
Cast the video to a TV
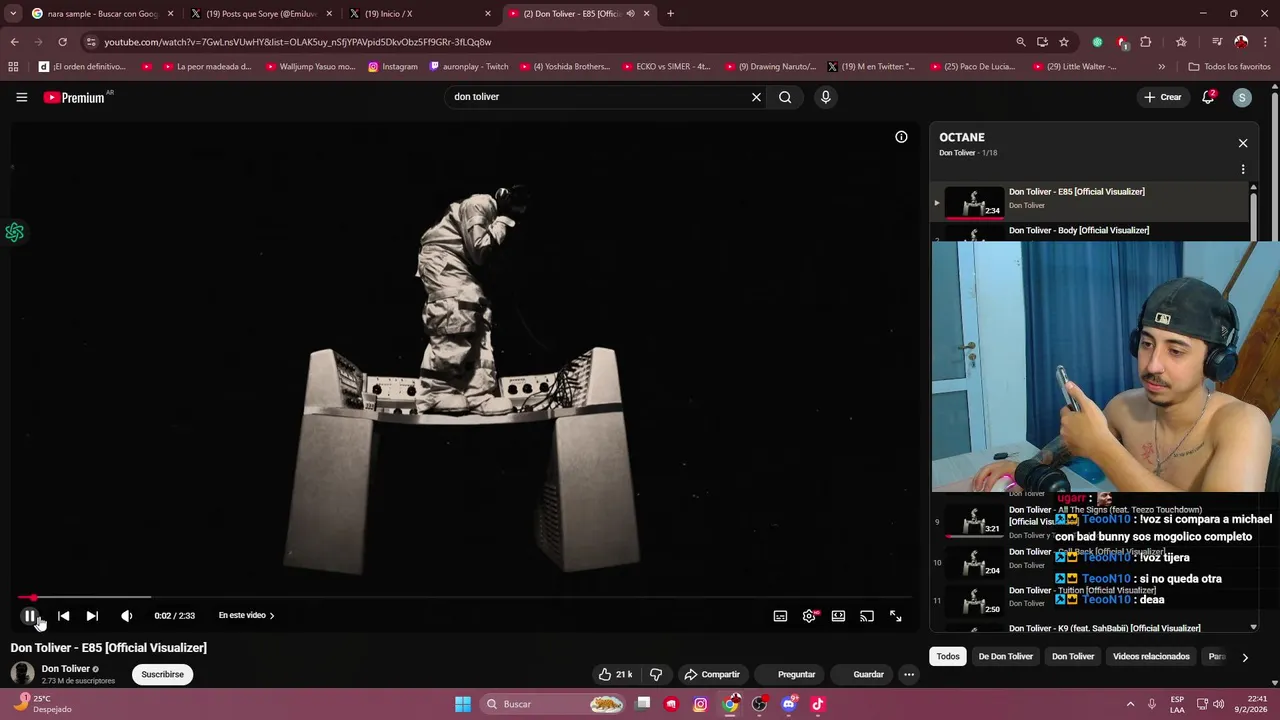click(867, 616)
